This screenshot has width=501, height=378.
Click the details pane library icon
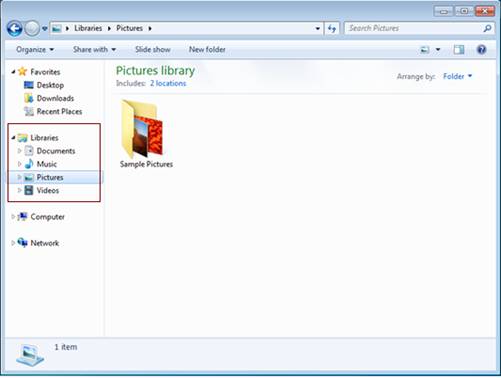(x=30, y=356)
